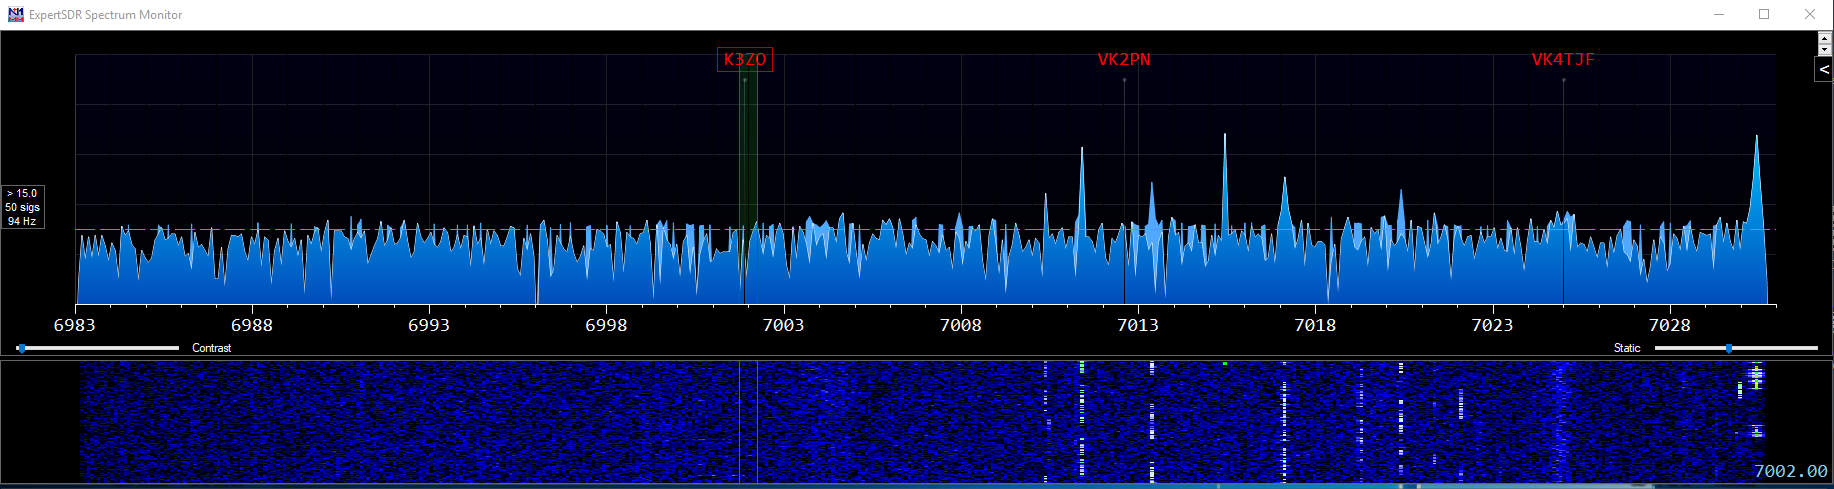
Task: Close the ExpertSDR Spectrum Monitor window
Action: [1810, 14]
